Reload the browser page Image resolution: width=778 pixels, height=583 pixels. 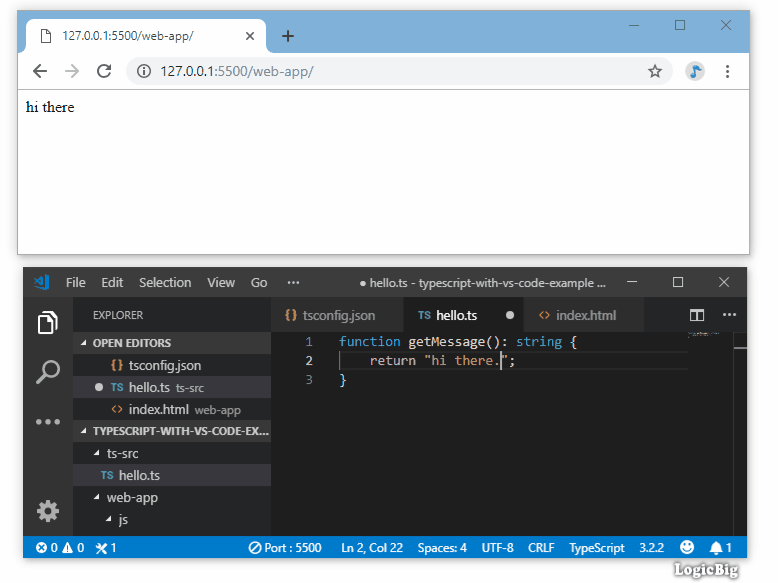(x=104, y=71)
